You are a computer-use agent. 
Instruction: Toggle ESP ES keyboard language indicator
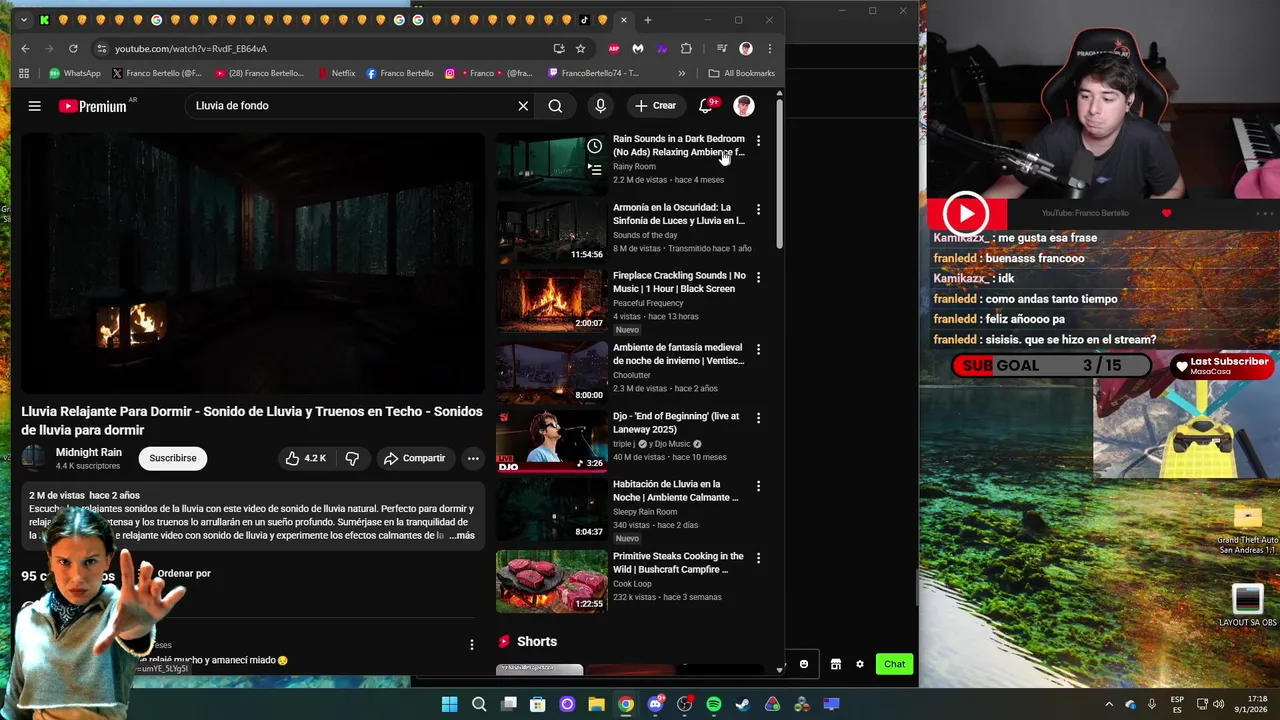pyautogui.click(x=1177, y=705)
